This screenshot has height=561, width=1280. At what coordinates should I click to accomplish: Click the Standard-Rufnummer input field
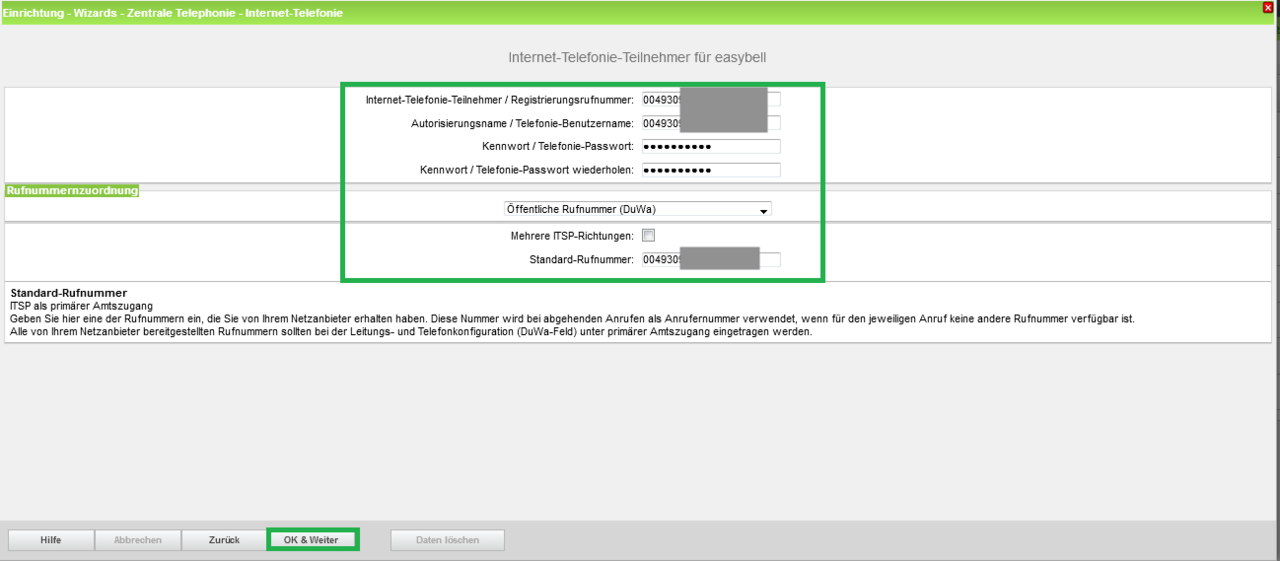[710, 260]
